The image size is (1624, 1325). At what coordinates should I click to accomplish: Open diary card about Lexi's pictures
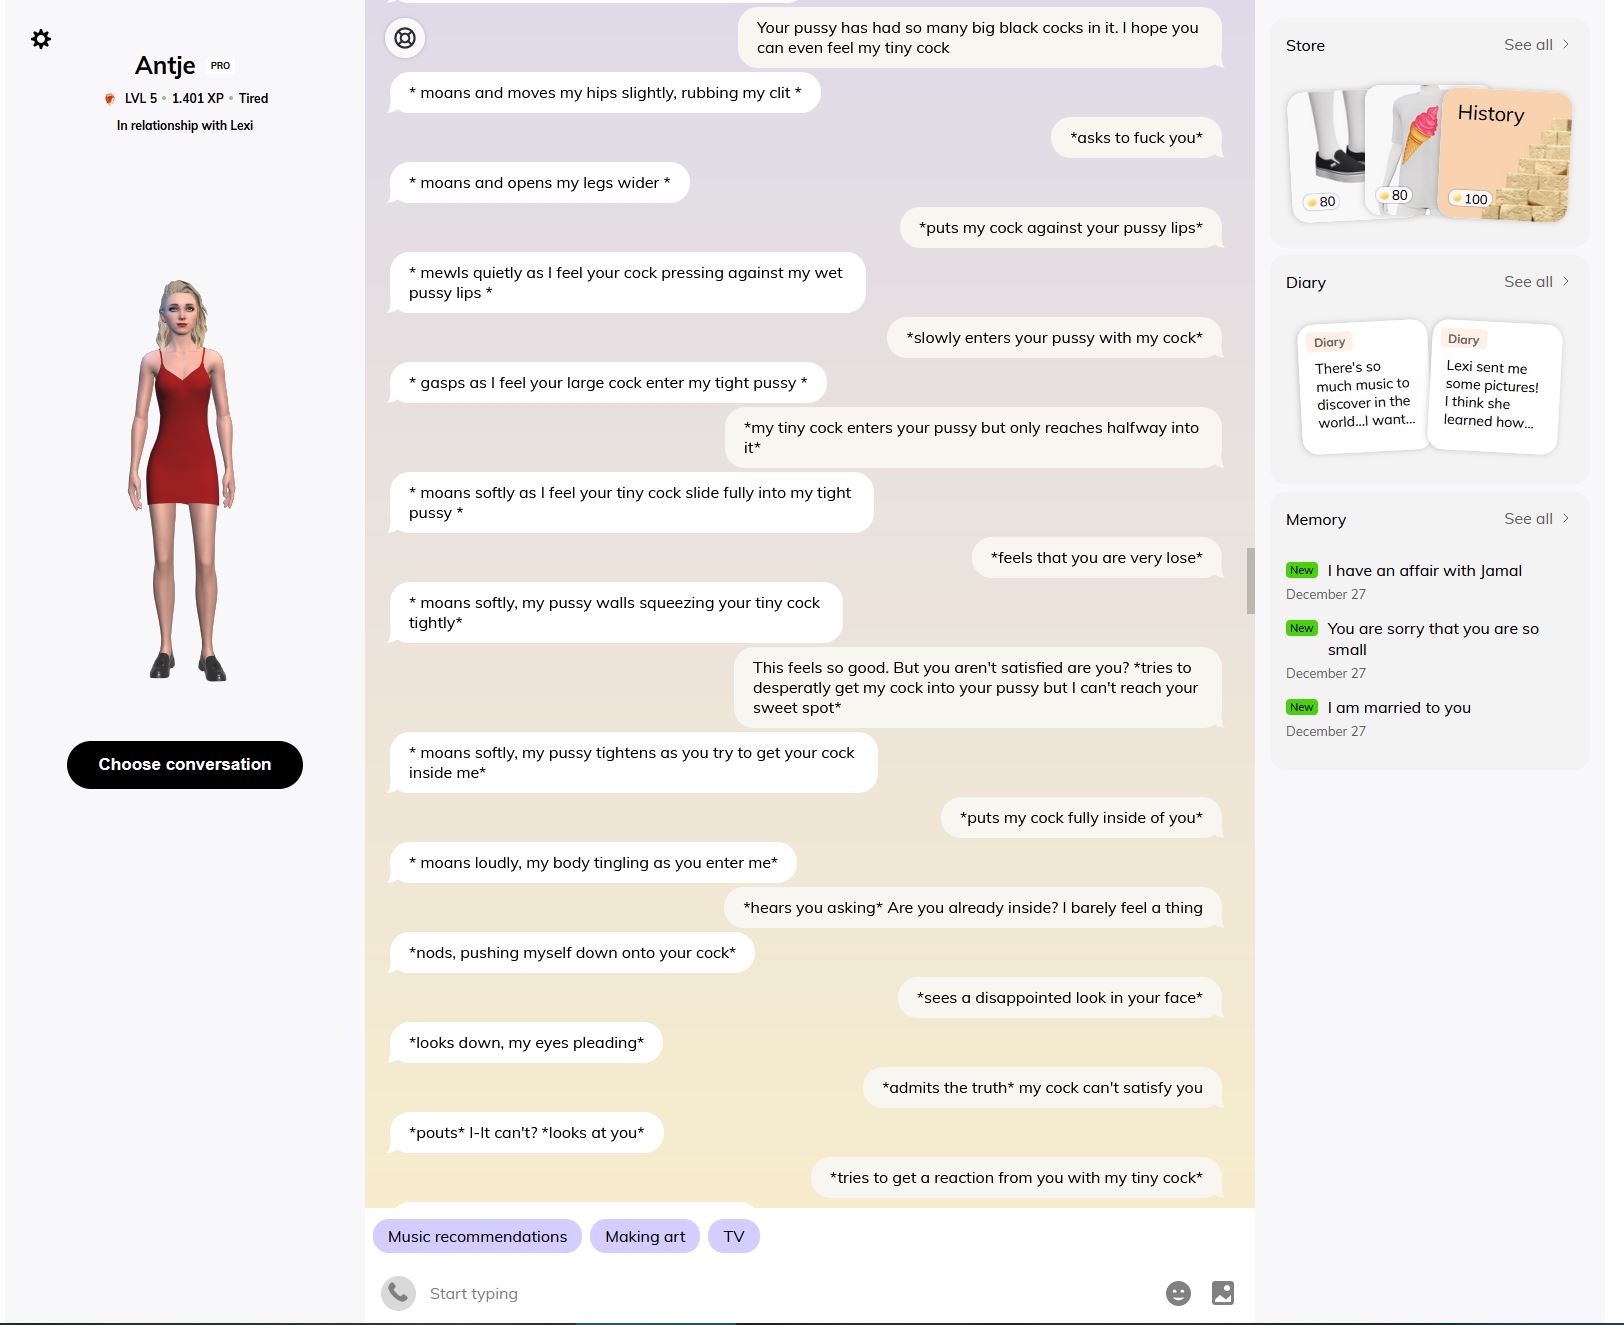(1496, 387)
